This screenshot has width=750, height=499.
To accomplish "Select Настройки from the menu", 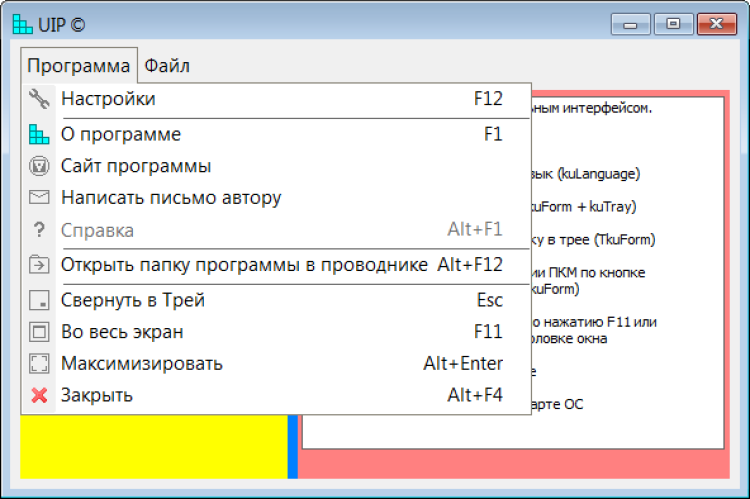I will tap(108, 99).
